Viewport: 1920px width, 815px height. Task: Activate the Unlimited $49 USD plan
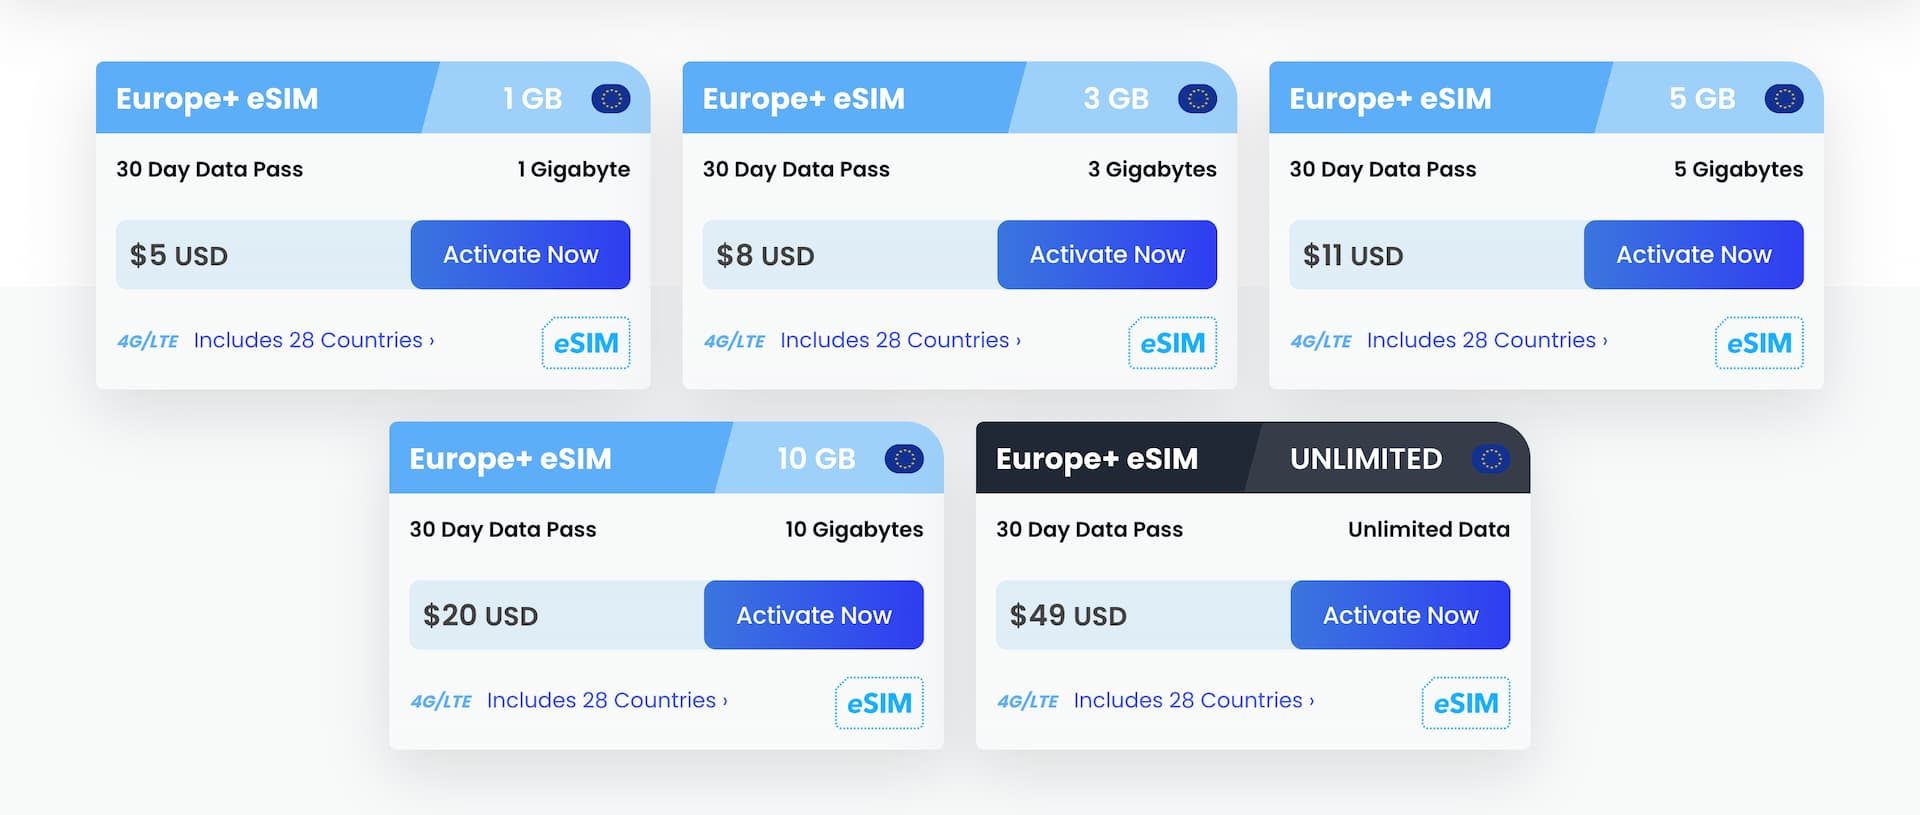tap(1401, 615)
